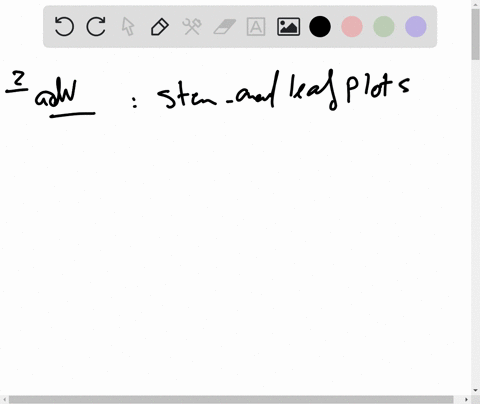Viewport: 480px width, 404px height.
Task: Click the scroll up arrow
Action: 475,4
